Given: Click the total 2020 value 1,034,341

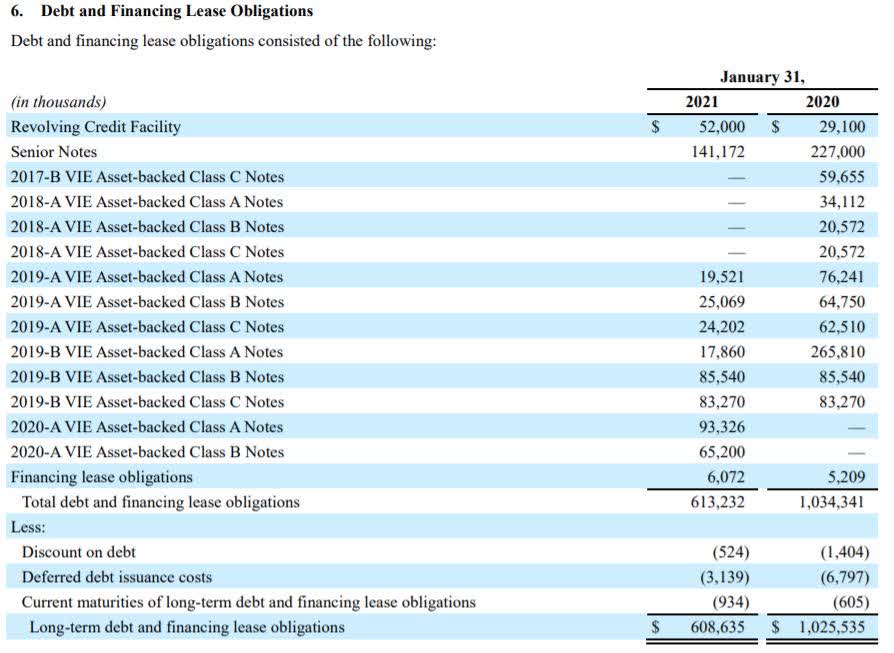Looking at the screenshot, I should (x=832, y=502).
